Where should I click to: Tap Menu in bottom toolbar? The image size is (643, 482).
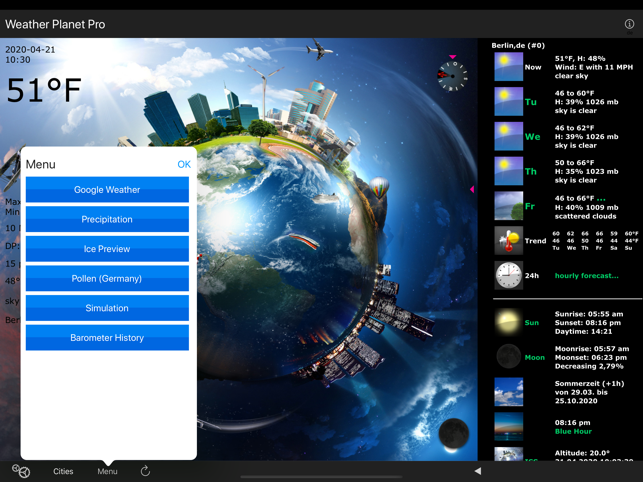tap(107, 471)
